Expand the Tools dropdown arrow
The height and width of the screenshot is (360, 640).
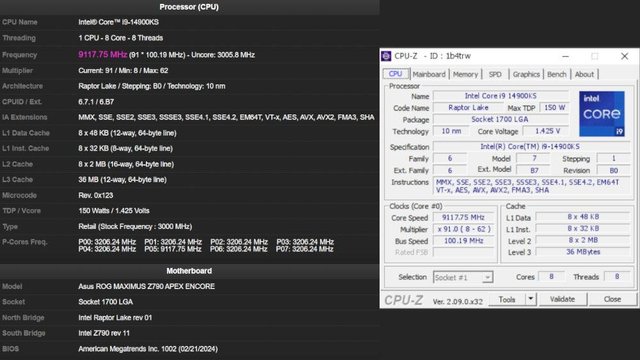pos(530,300)
